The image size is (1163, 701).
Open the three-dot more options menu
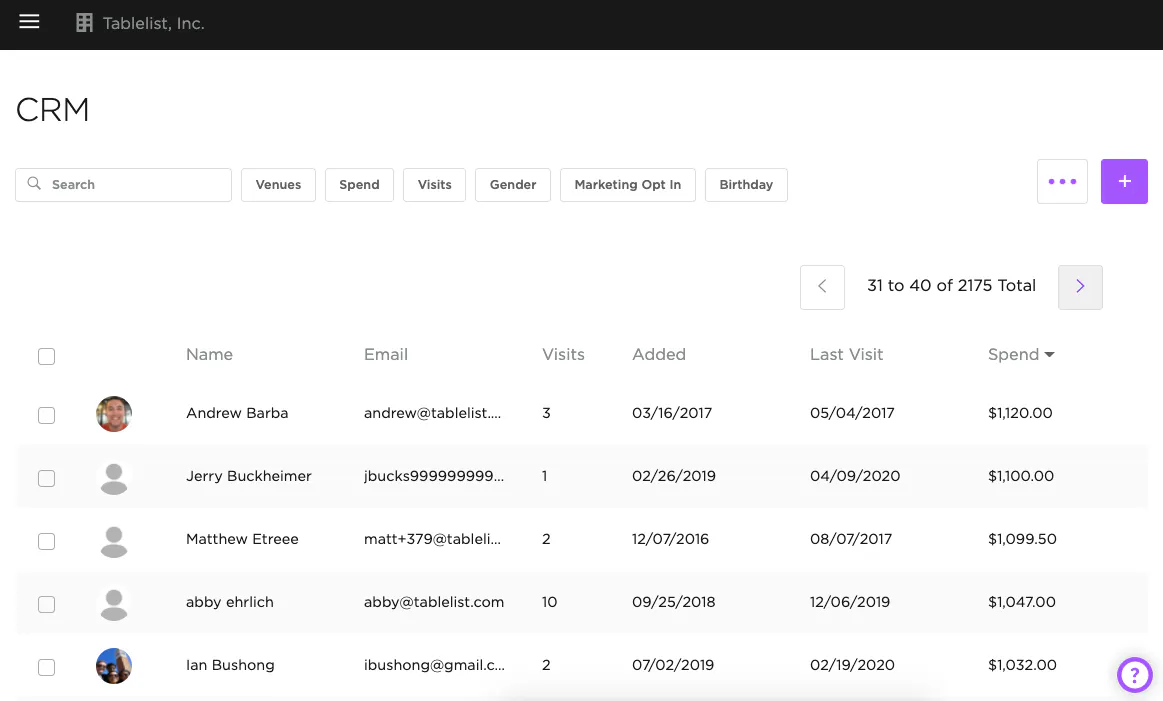[1062, 182]
